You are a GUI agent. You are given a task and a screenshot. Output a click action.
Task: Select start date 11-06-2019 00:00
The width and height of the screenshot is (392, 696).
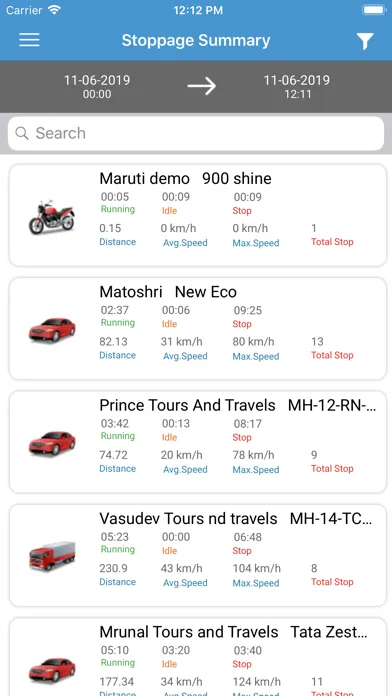click(x=97, y=87)
